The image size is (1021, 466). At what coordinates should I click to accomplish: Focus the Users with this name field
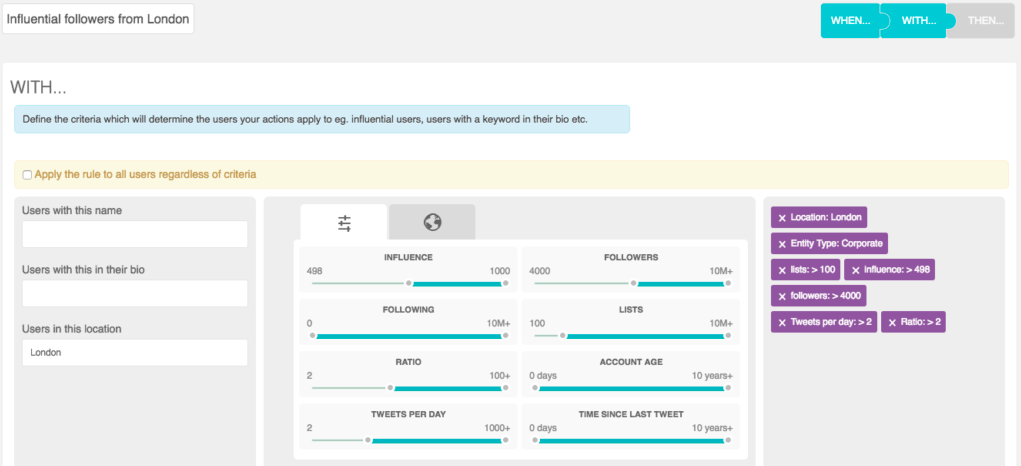tap(135, 234)
